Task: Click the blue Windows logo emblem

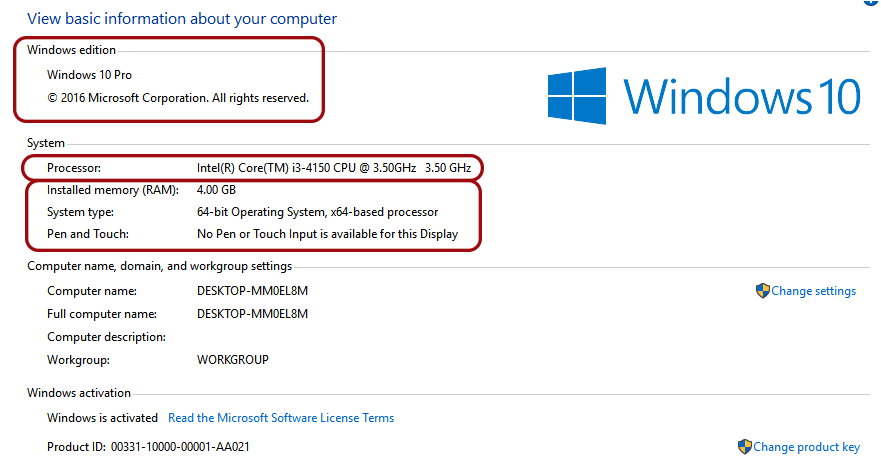Action: 577,96
